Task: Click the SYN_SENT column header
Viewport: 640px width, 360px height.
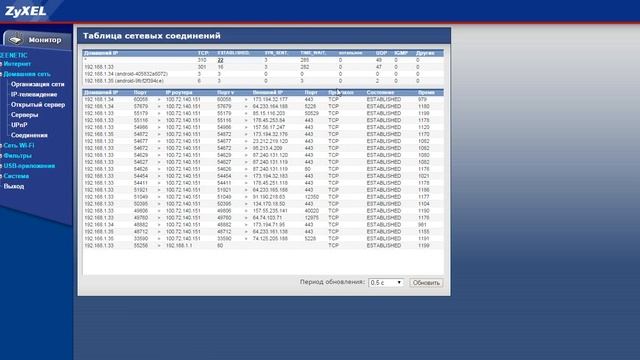Action: click(276, 53)
